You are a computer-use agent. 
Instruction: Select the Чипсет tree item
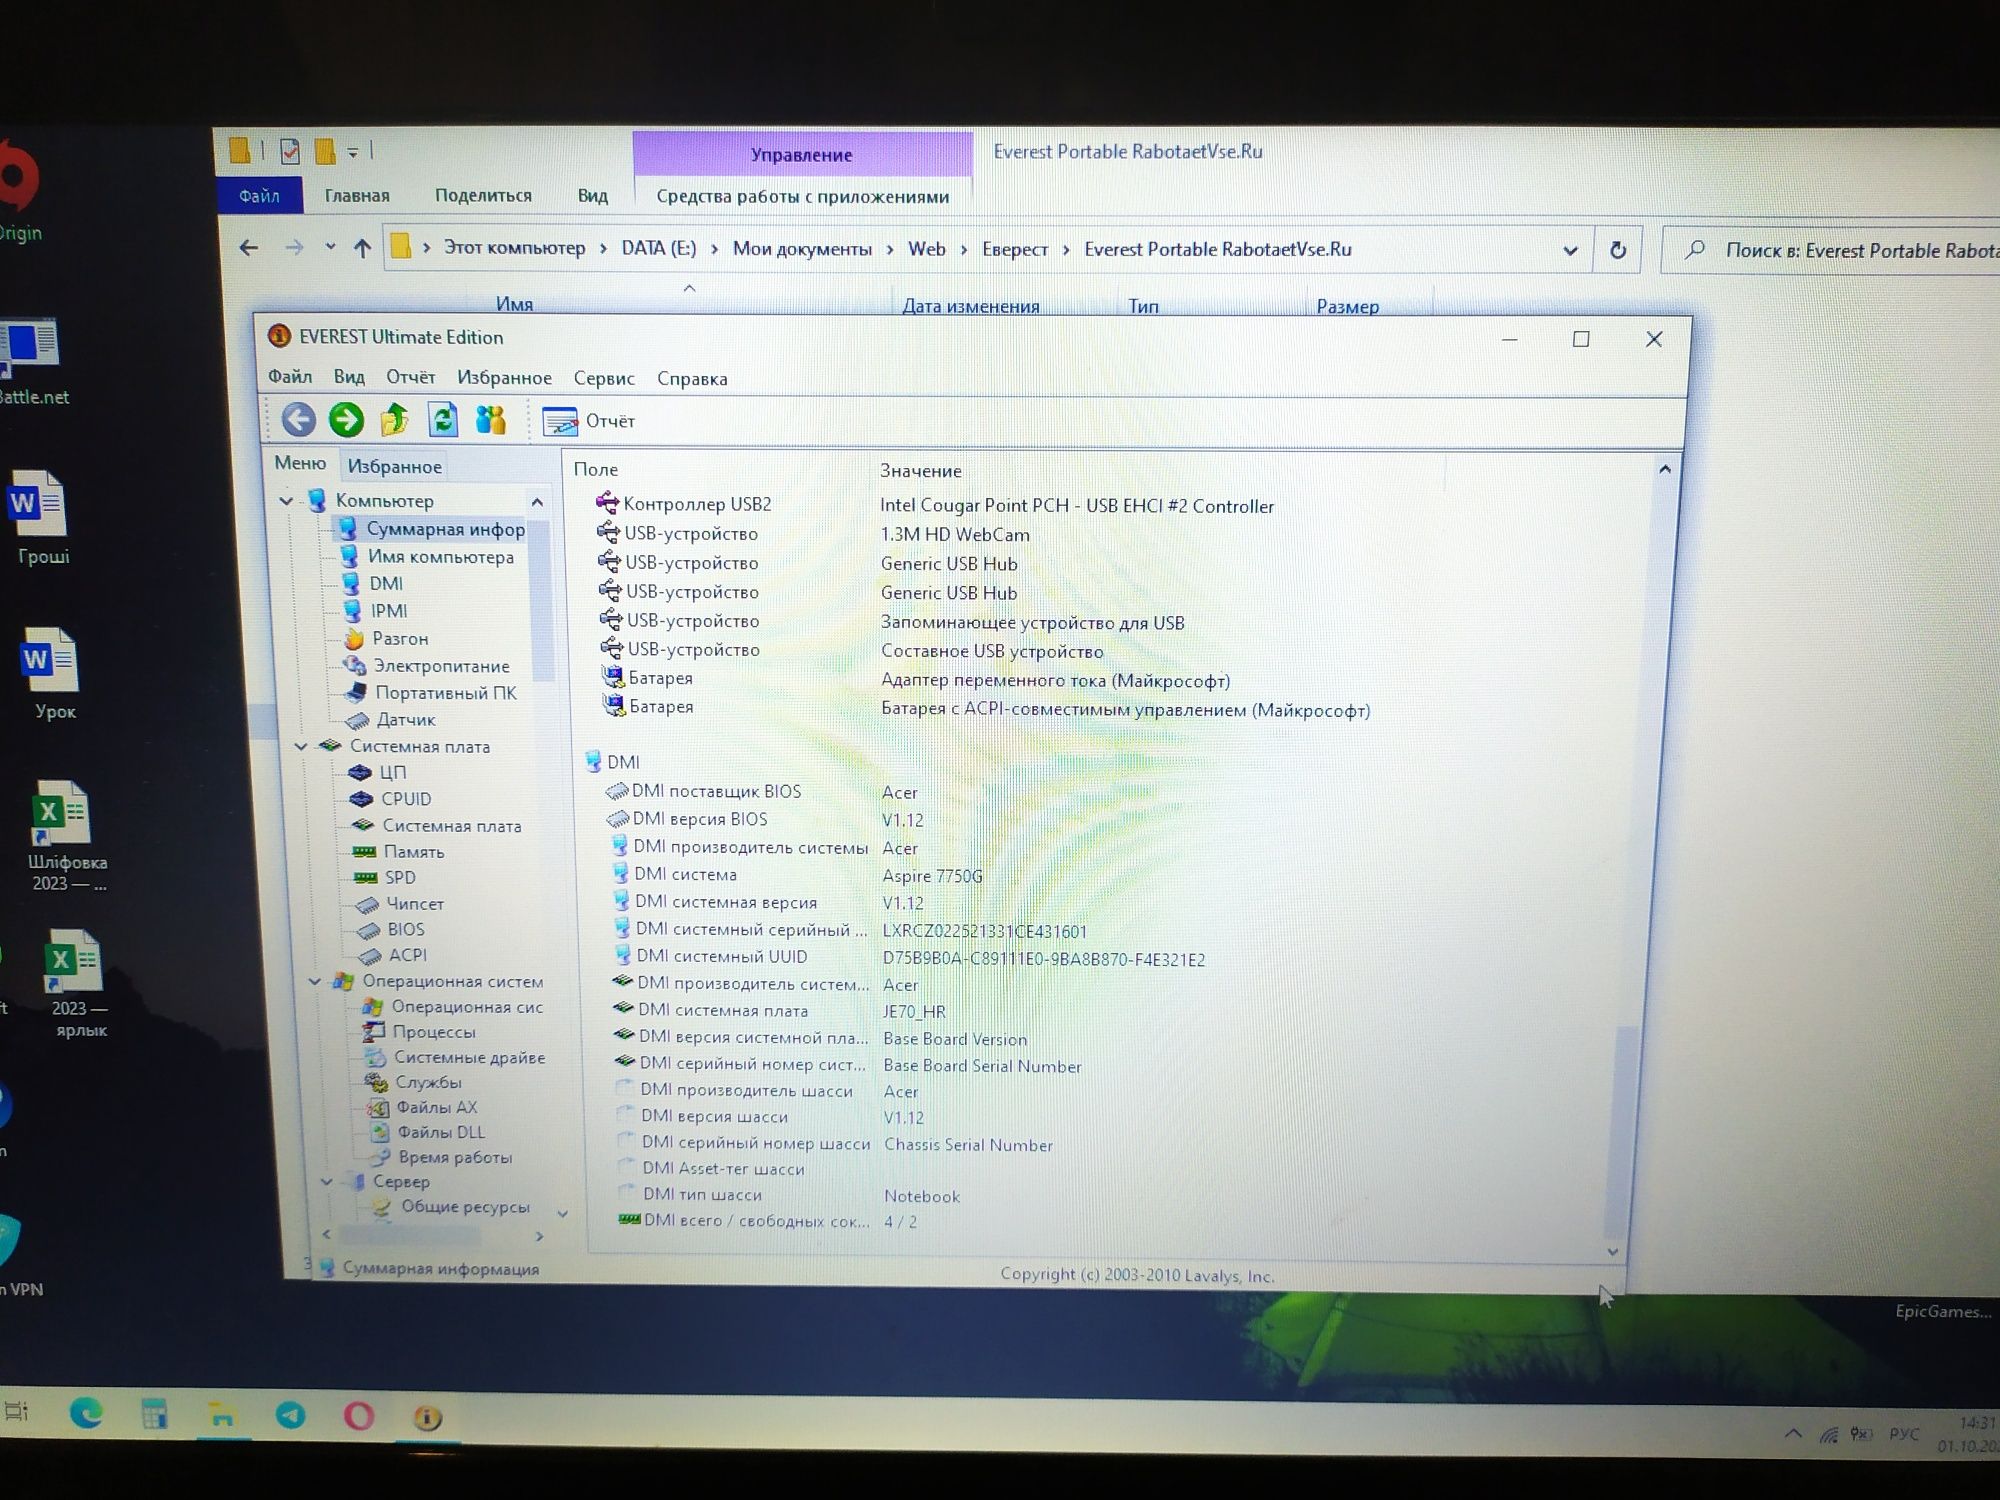400,903
